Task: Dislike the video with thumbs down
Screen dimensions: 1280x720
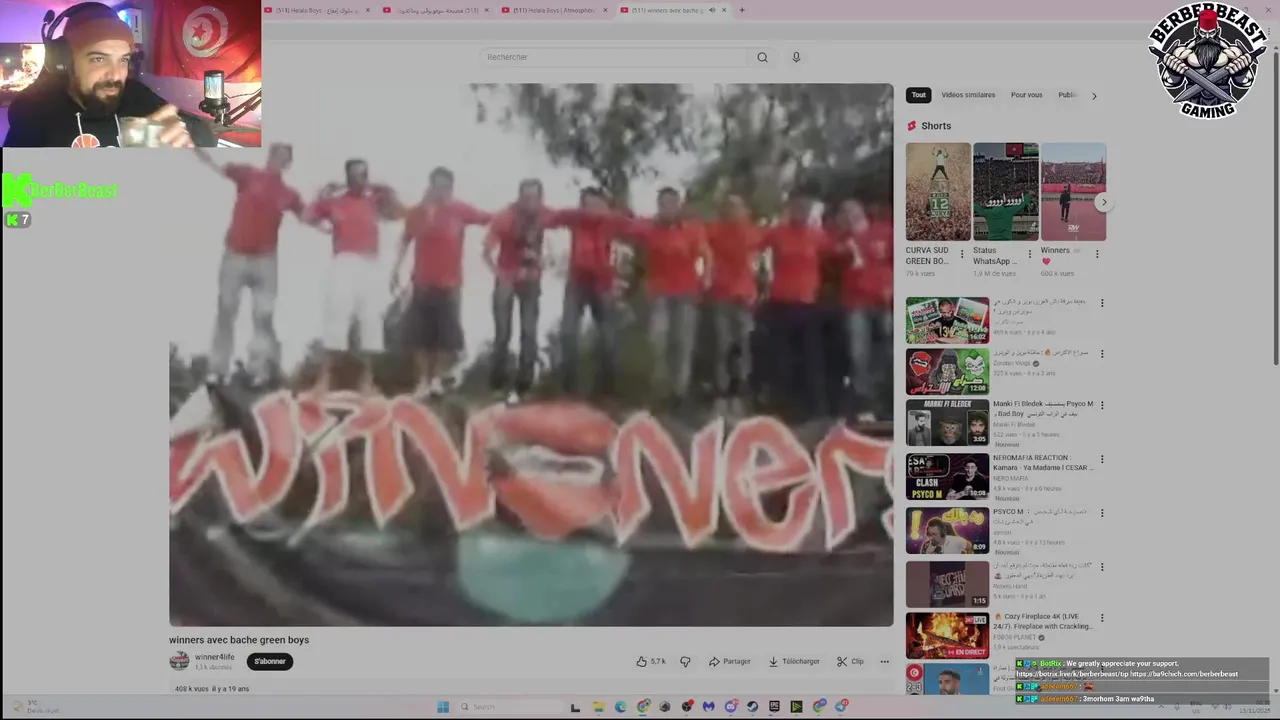Action: [x=685, y=661]
